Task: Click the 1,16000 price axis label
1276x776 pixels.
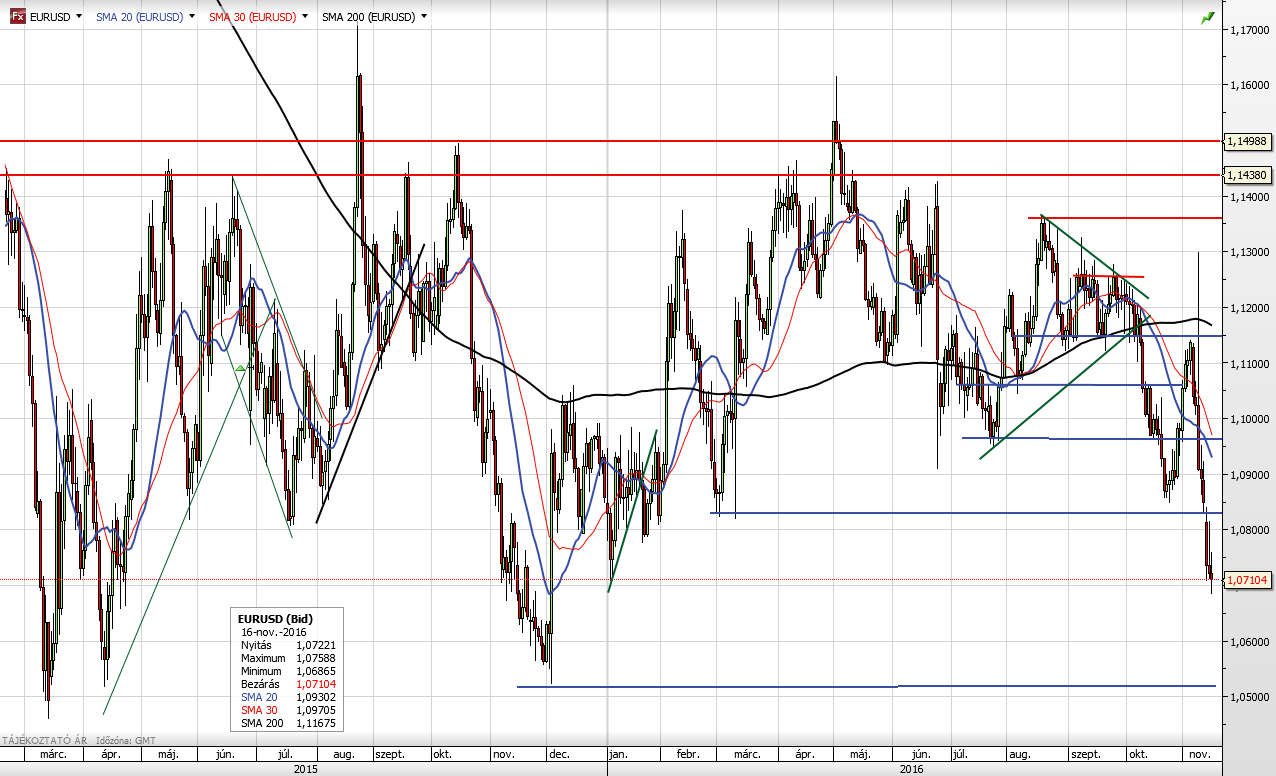Action: 1250,86
